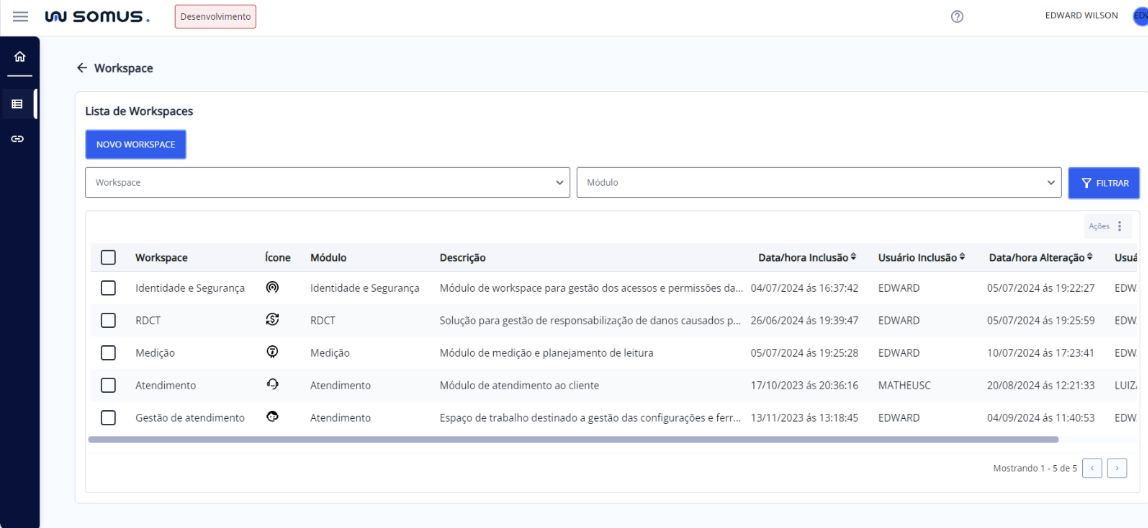Image resolution: width=1148 pixels, height=528 pixels.
Task: Select the 'Módulo de atendimento ao cliente' description
Action: pos(520,385)
